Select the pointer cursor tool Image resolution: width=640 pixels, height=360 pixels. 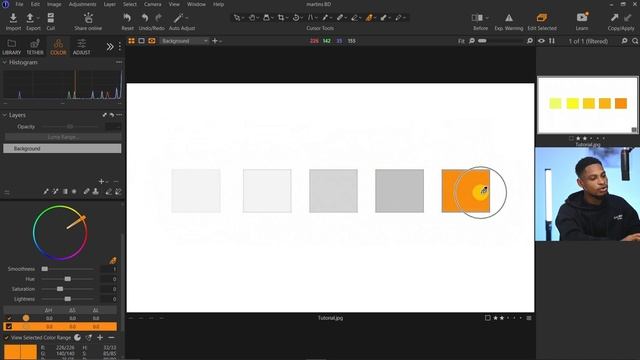(237, 18)
